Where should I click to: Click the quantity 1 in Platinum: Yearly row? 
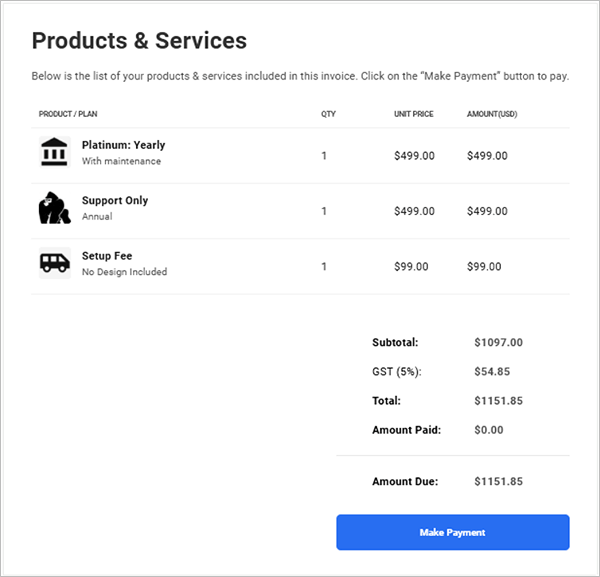click(x=324, y=156)
